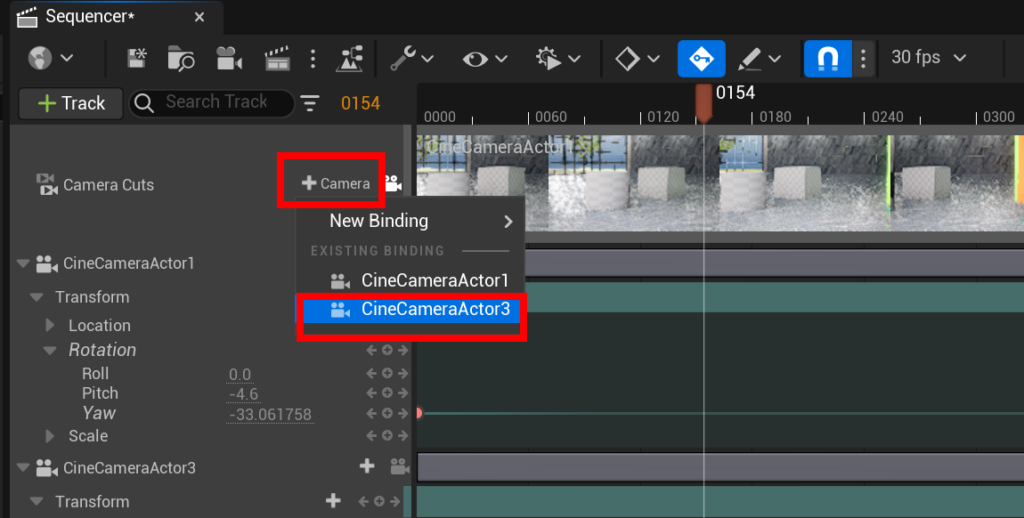Screen dimensions: 1024x518
Task: Open the pencil edit options dropdown
Action: [758, 58]
